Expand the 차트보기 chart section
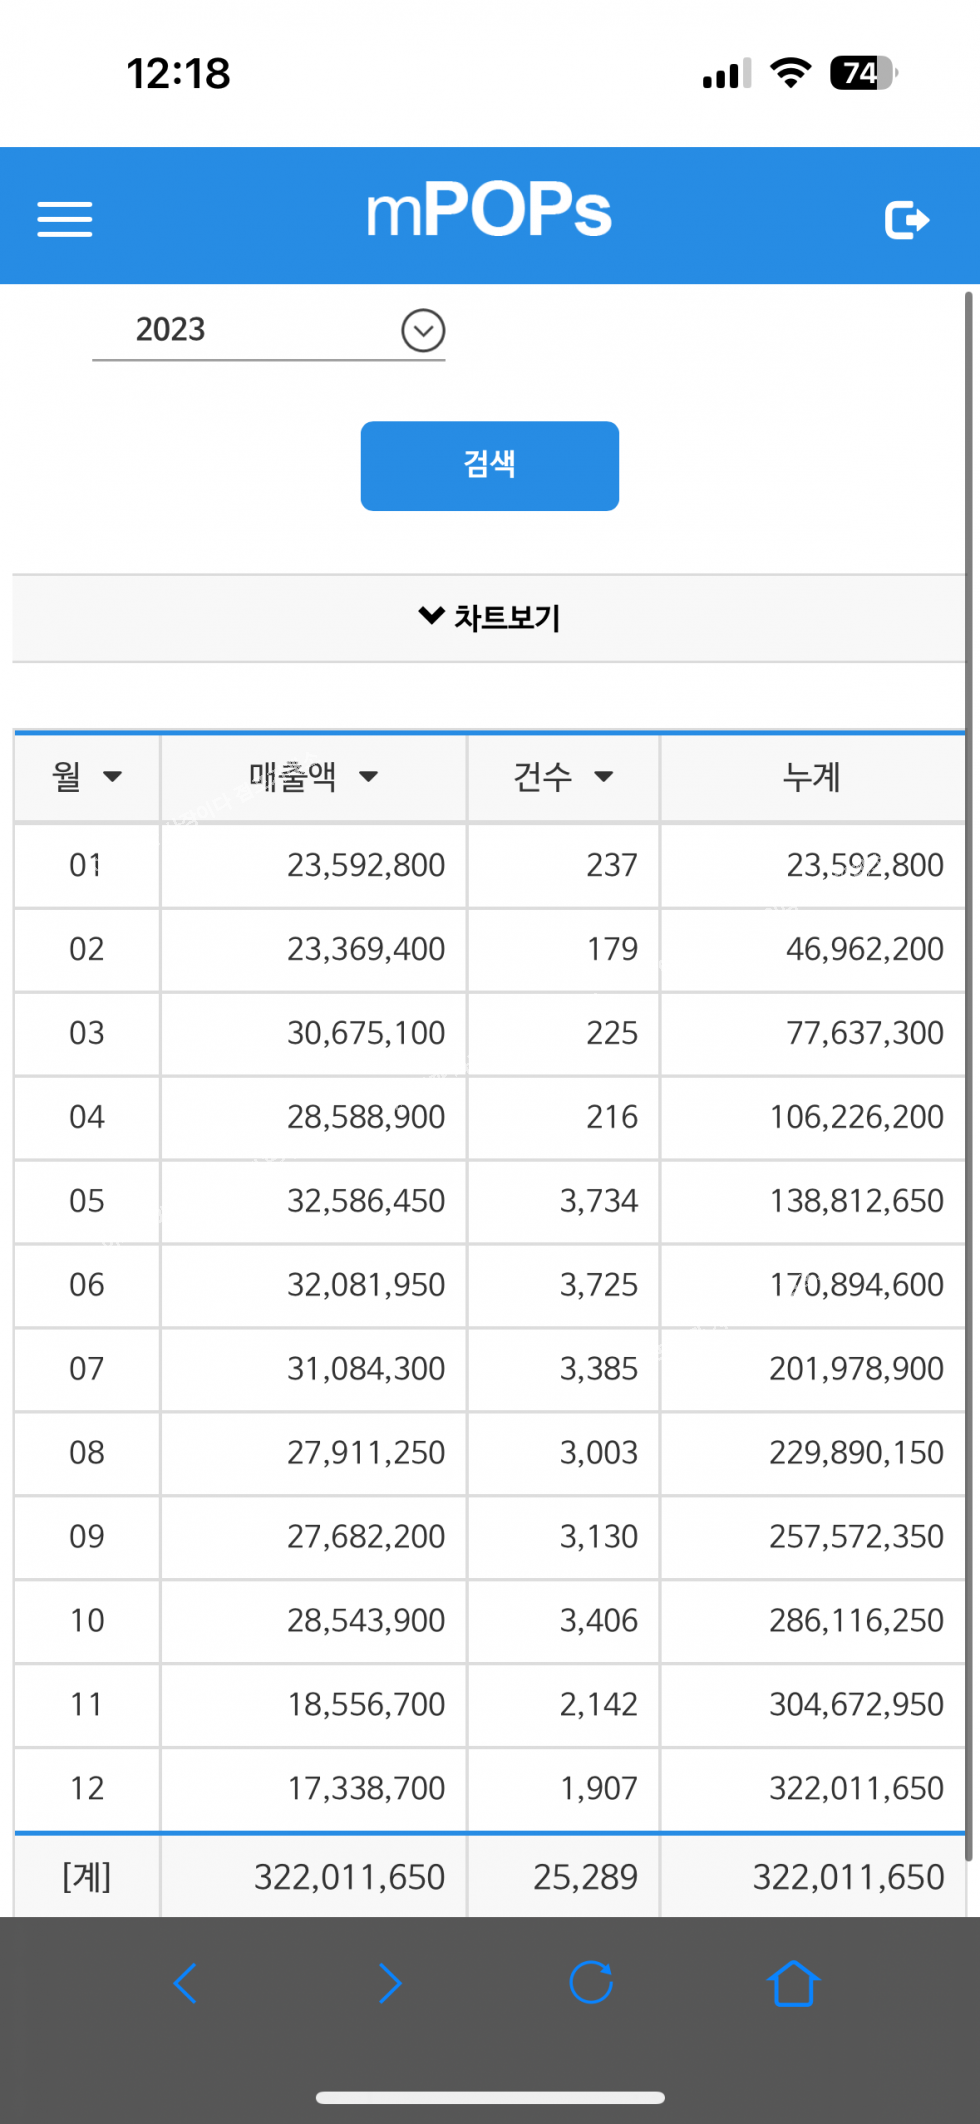The width and height of the screenshot is (980, 2124). pyautogui.click(x=489, y=617)
